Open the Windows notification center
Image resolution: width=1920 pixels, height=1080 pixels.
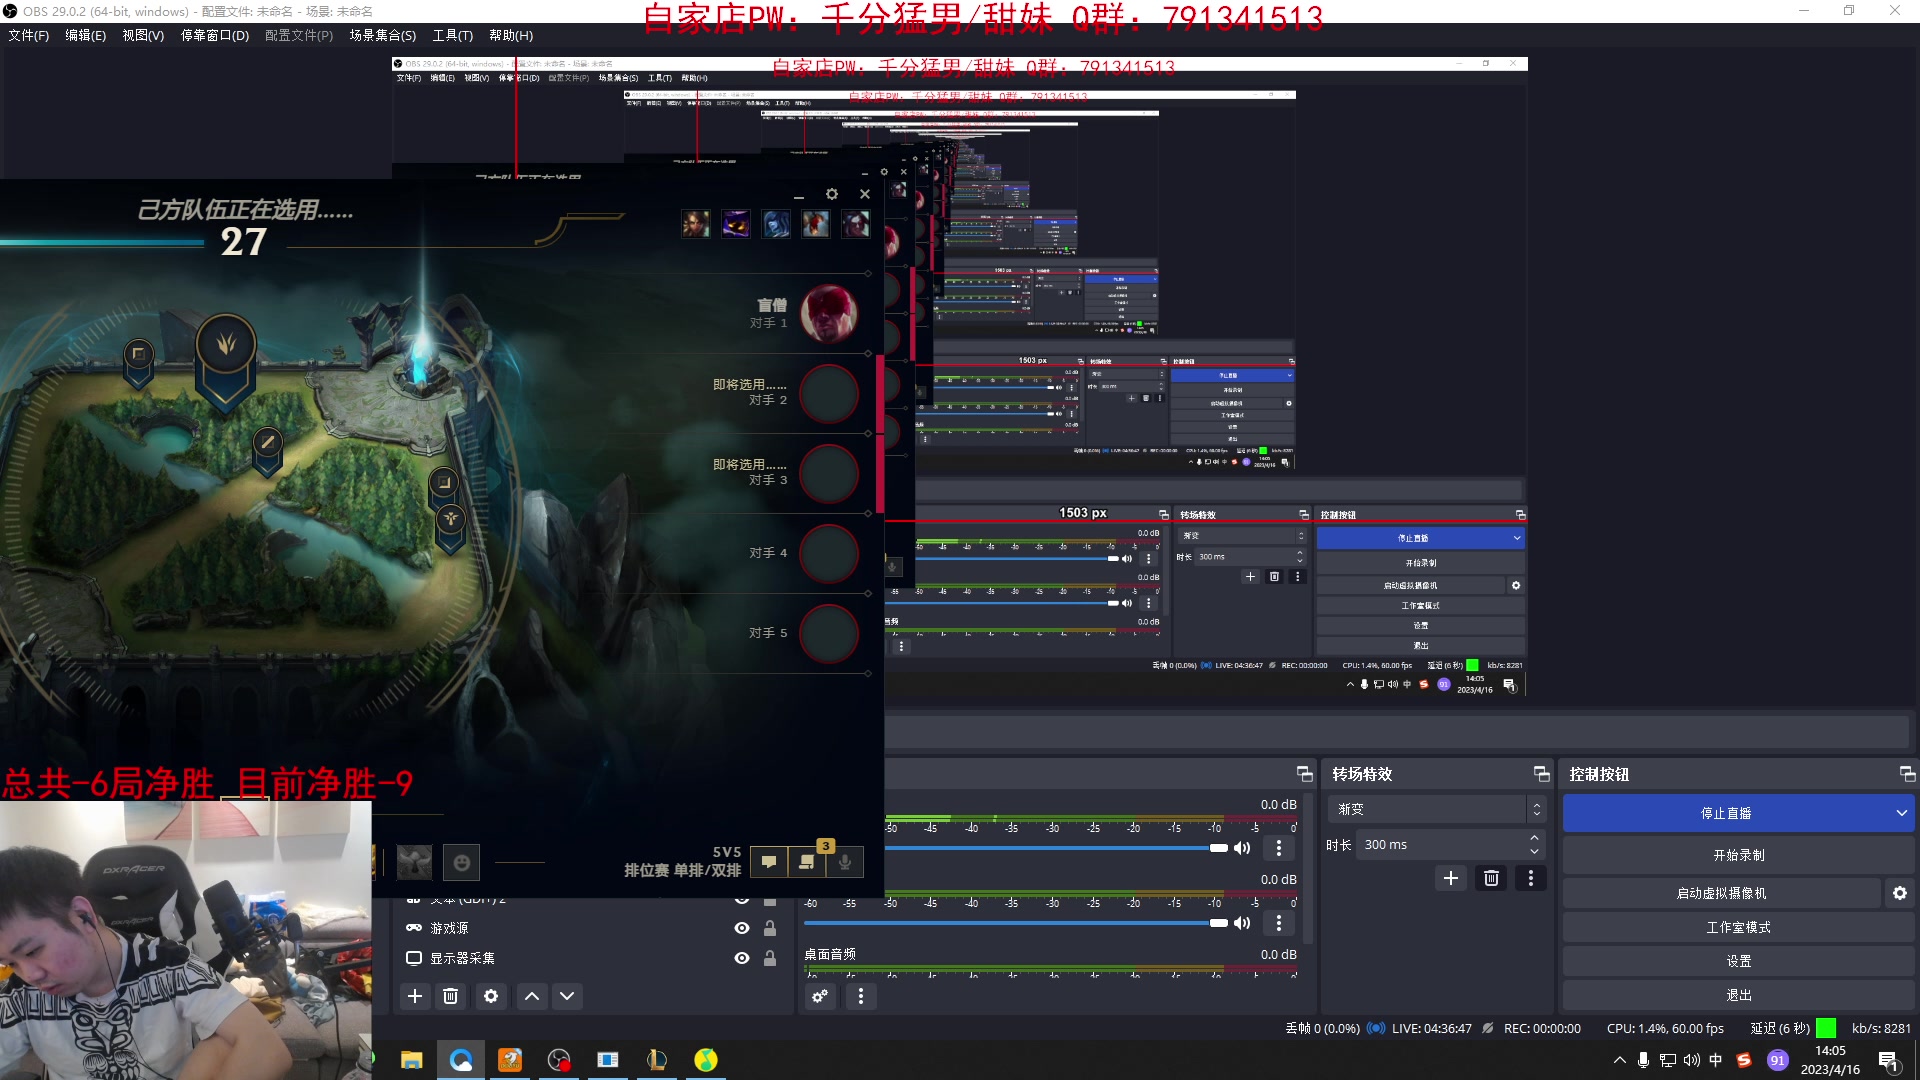[x=1889, y=1061]
